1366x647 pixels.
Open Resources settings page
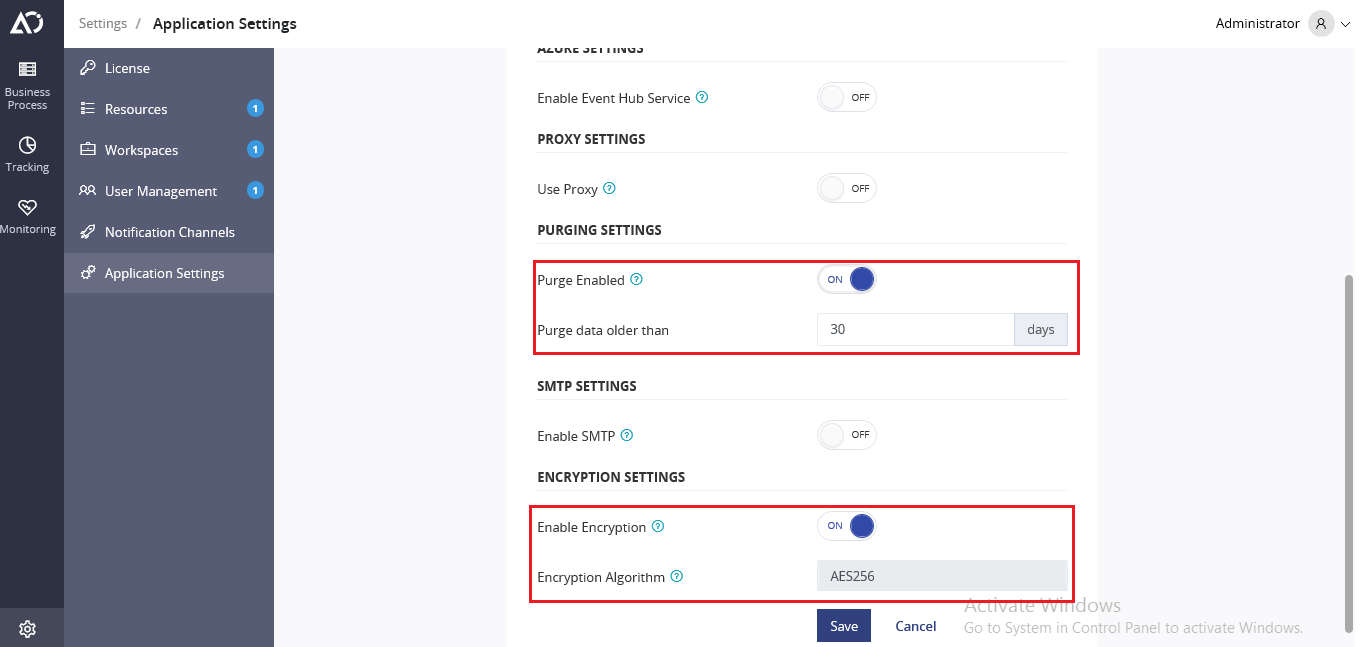point(169,109)
